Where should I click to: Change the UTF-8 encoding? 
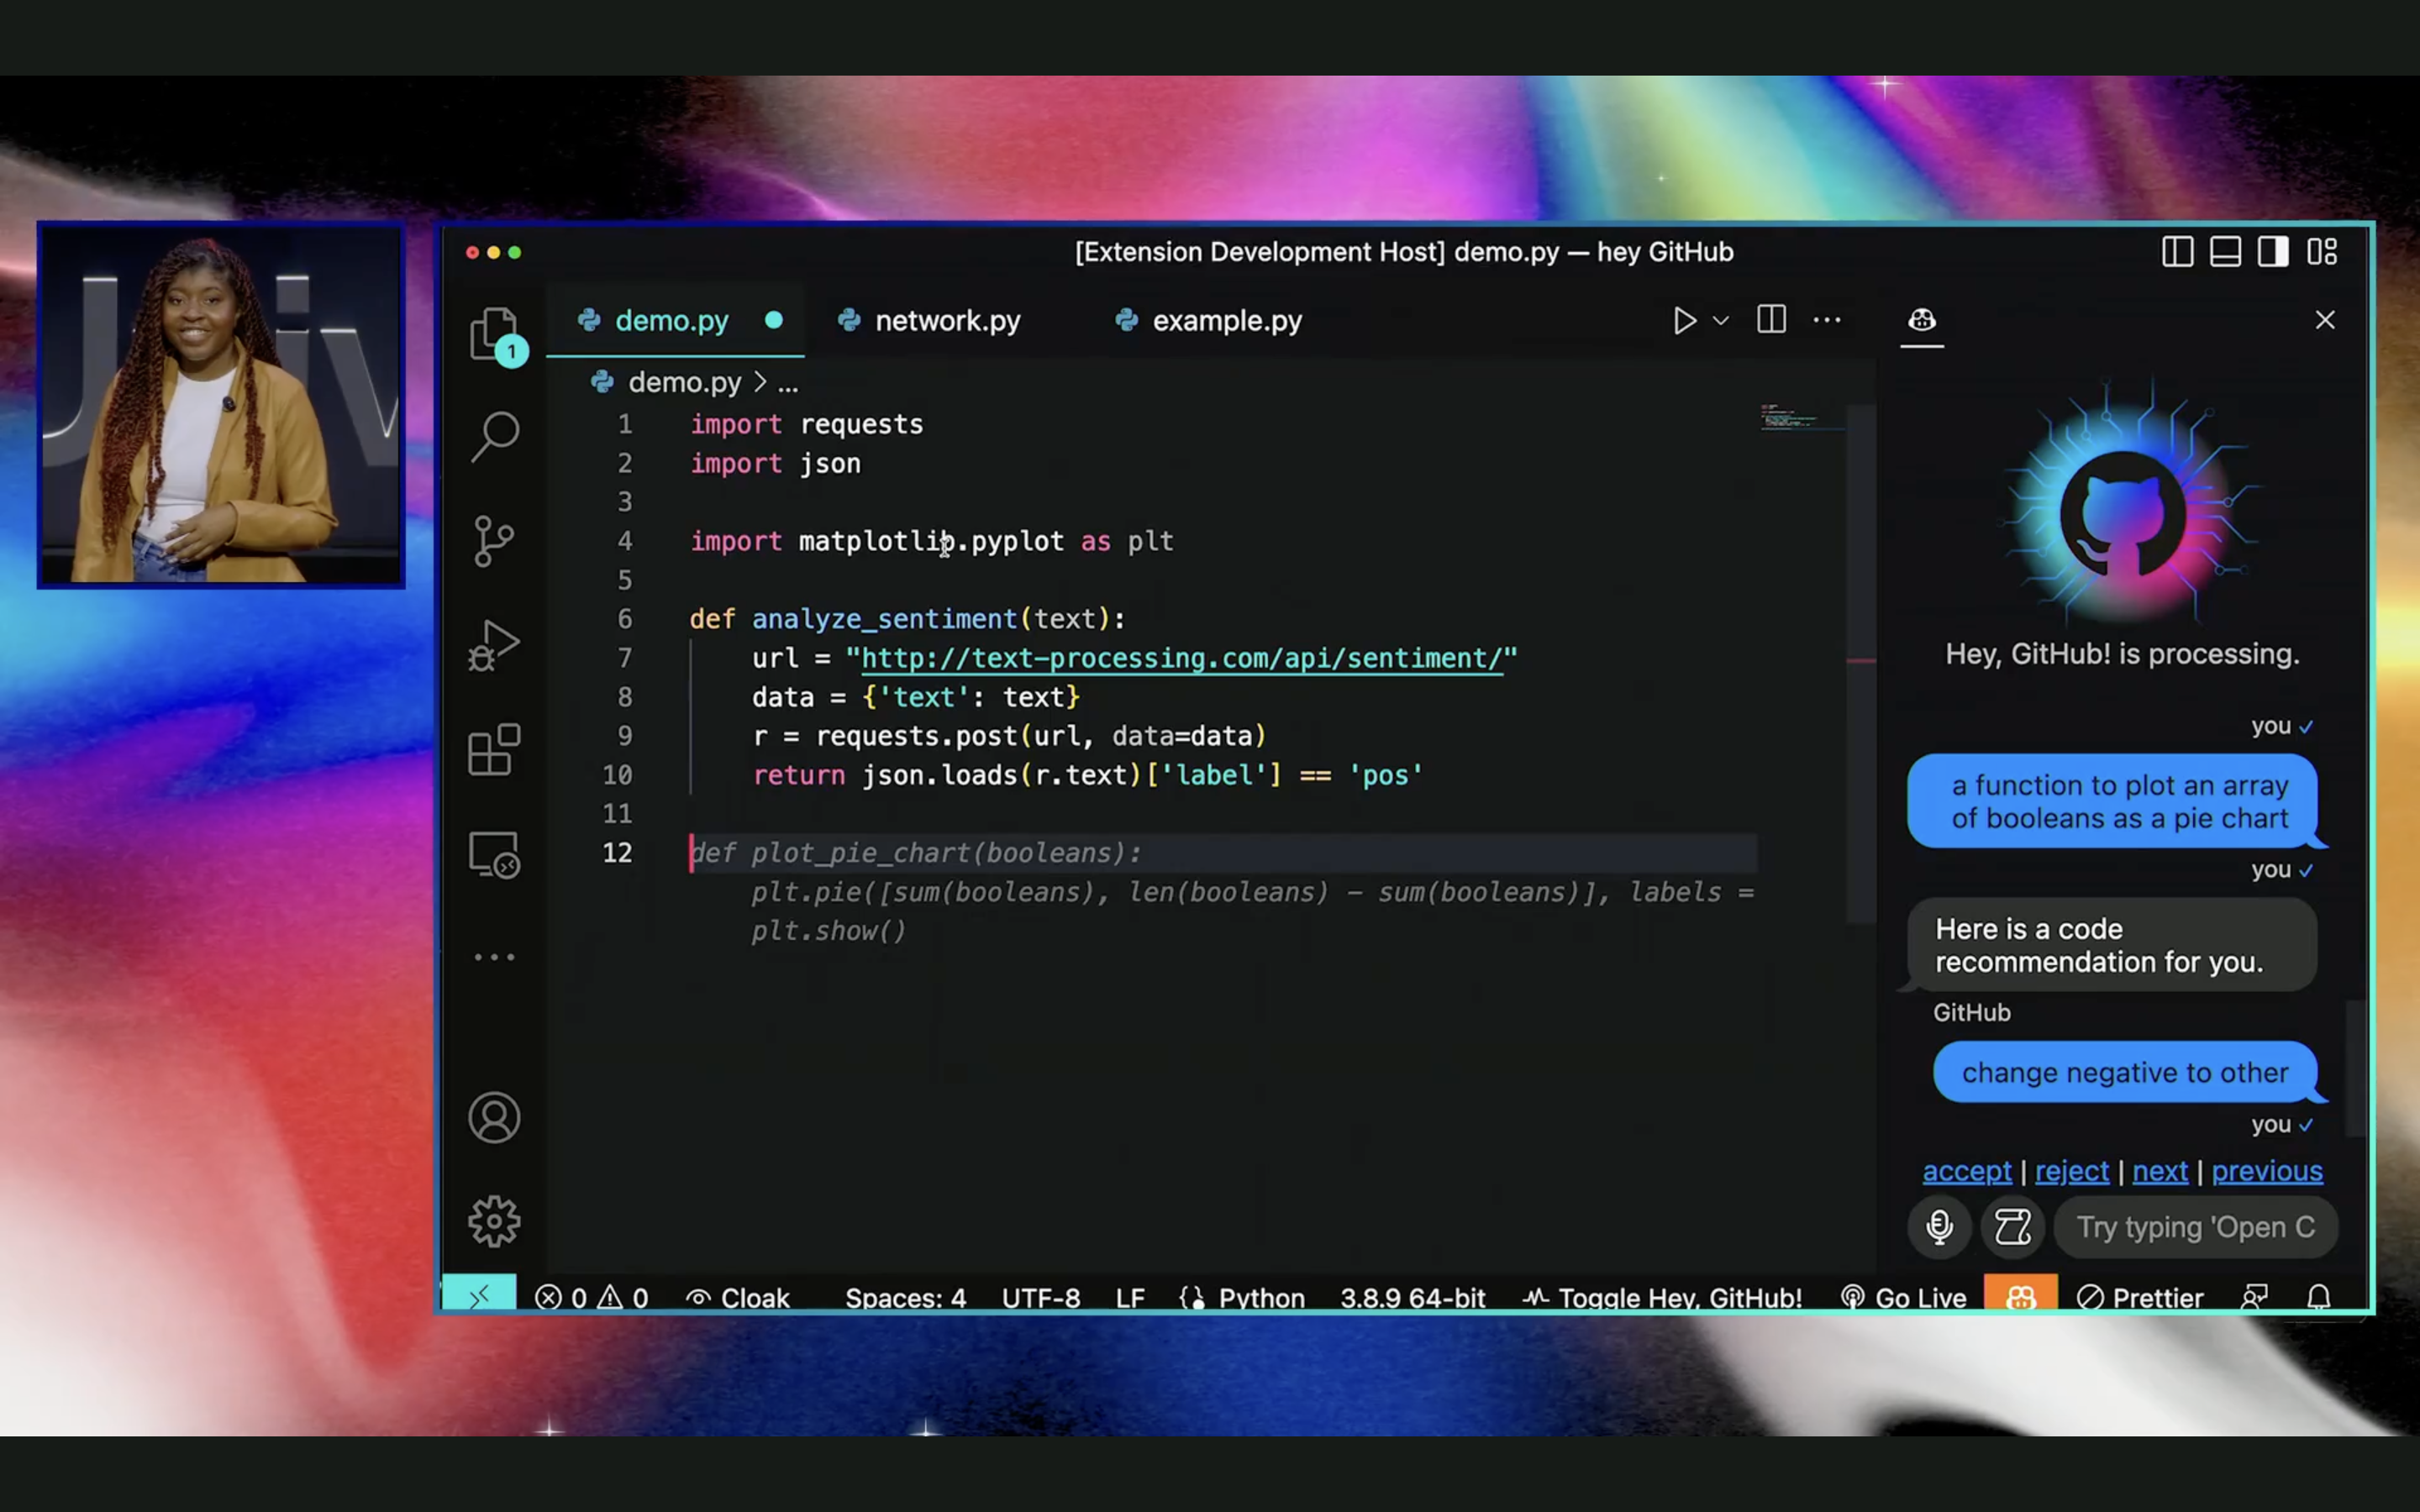1041,1297
